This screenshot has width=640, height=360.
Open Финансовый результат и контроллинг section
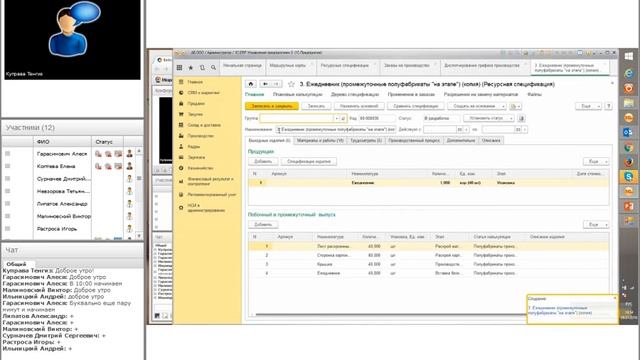tap(210, 181)
